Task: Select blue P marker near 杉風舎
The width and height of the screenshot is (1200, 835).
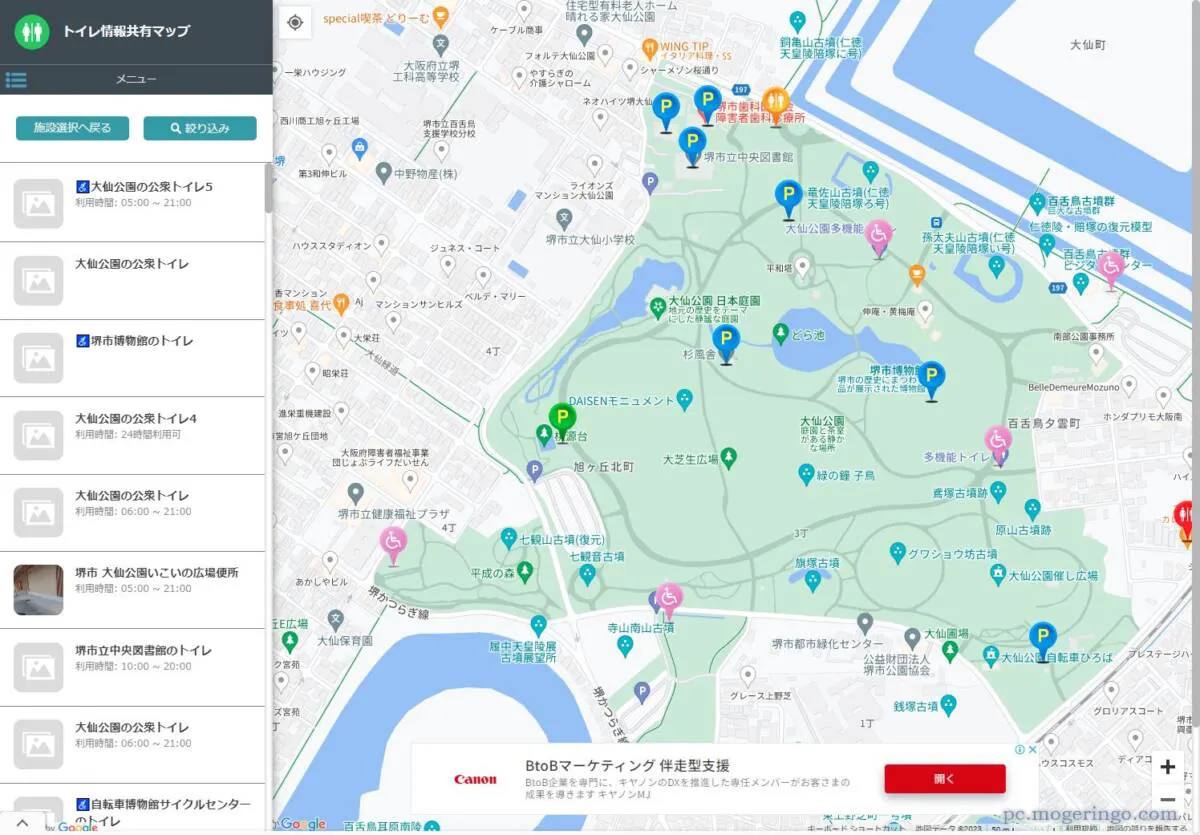Action: pyautogui.click(x=726, y=343)
